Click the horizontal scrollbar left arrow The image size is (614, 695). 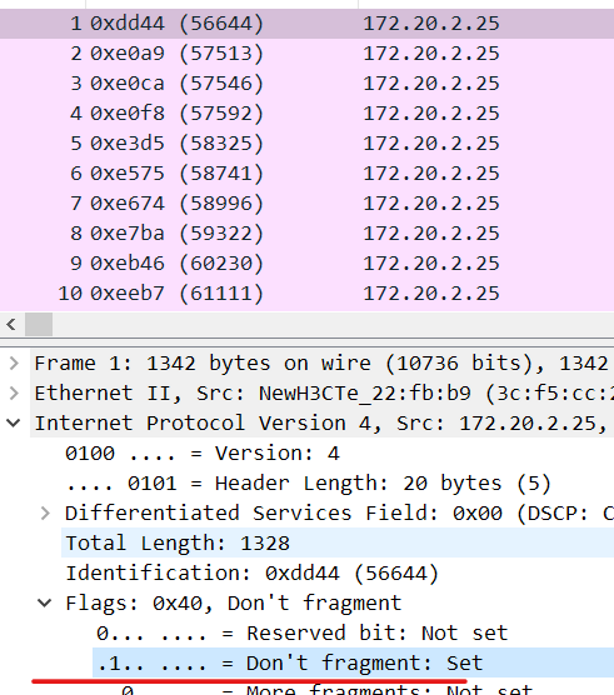point(11,325)
